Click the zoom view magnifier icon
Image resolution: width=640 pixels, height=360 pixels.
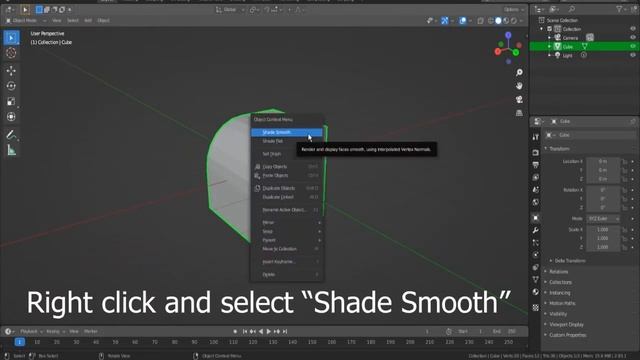point(519,73)
